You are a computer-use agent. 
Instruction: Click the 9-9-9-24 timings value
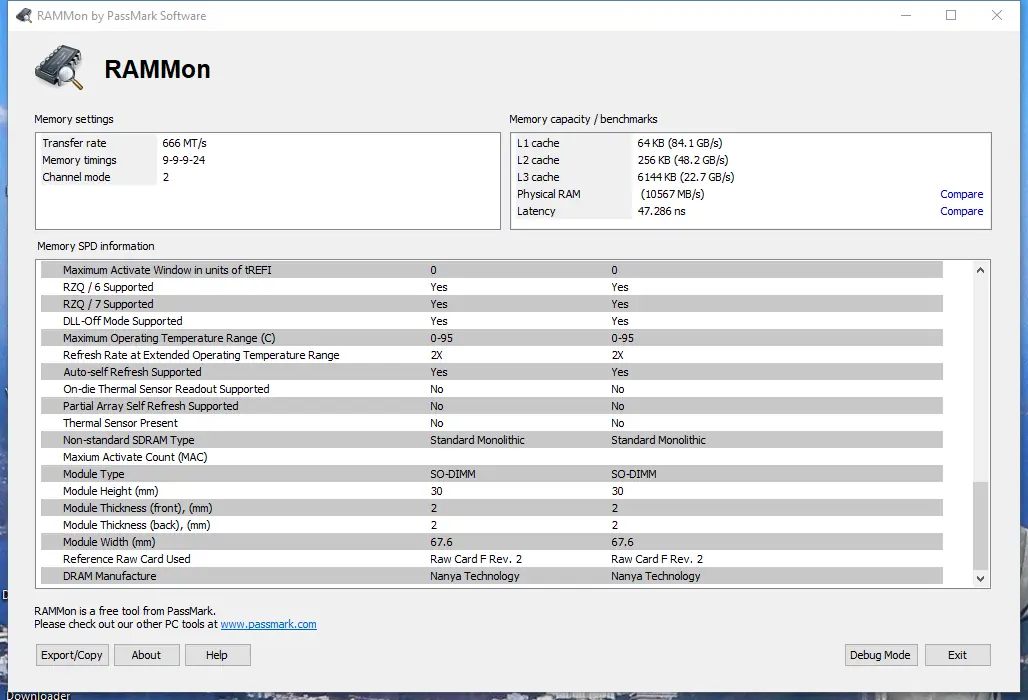[184, 160]
